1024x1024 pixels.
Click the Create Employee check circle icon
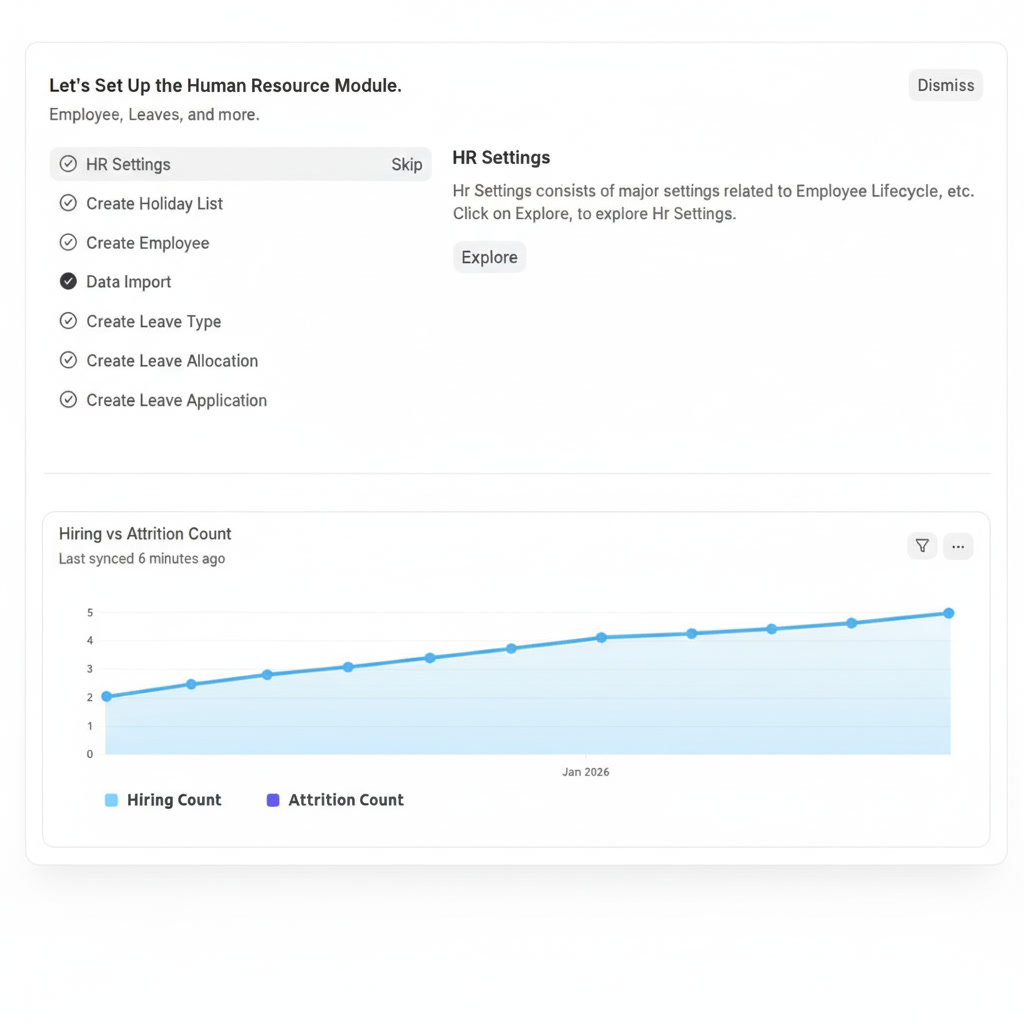coord(68,243)
